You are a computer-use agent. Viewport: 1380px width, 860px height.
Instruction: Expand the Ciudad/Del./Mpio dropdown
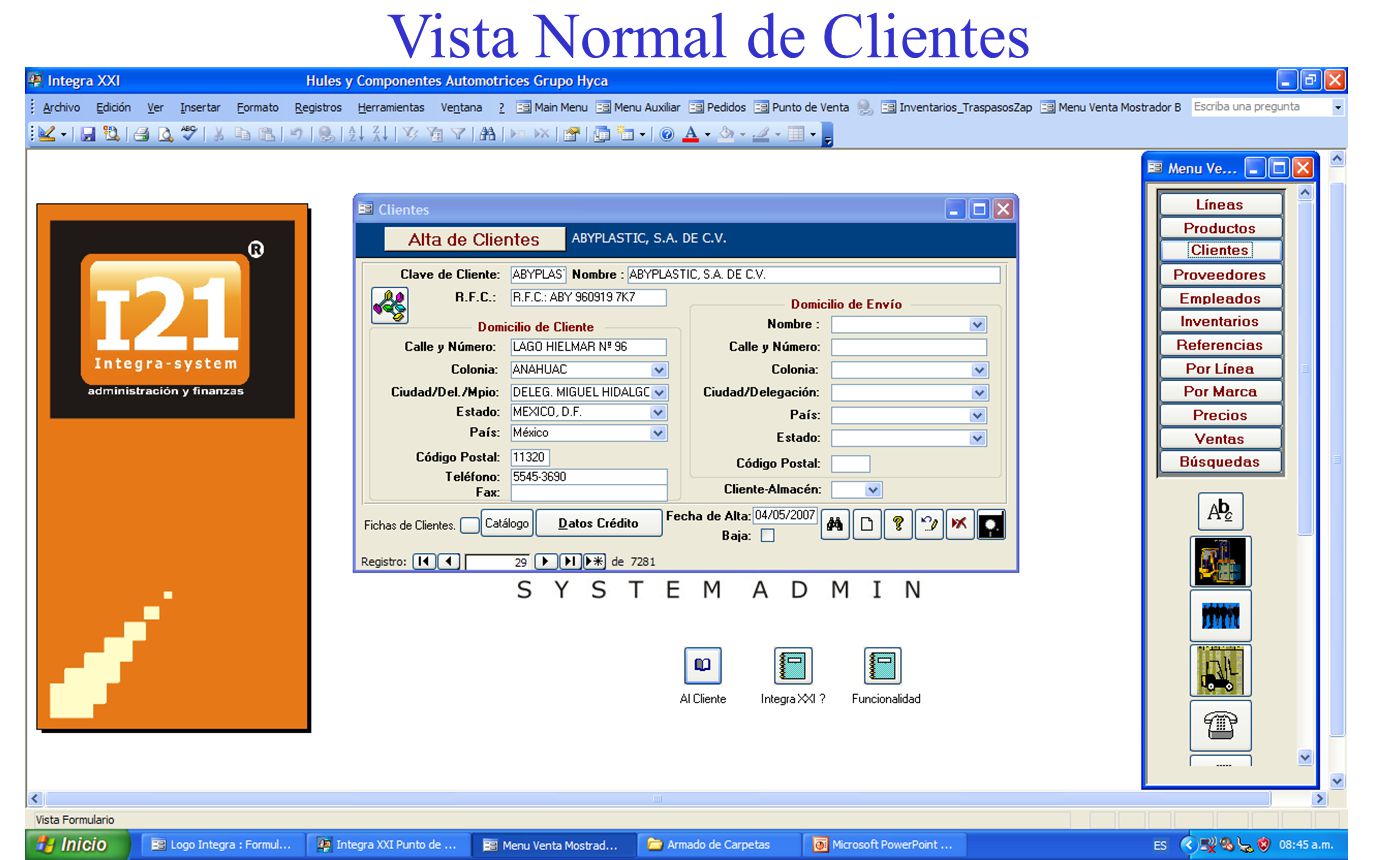[658, 393]
